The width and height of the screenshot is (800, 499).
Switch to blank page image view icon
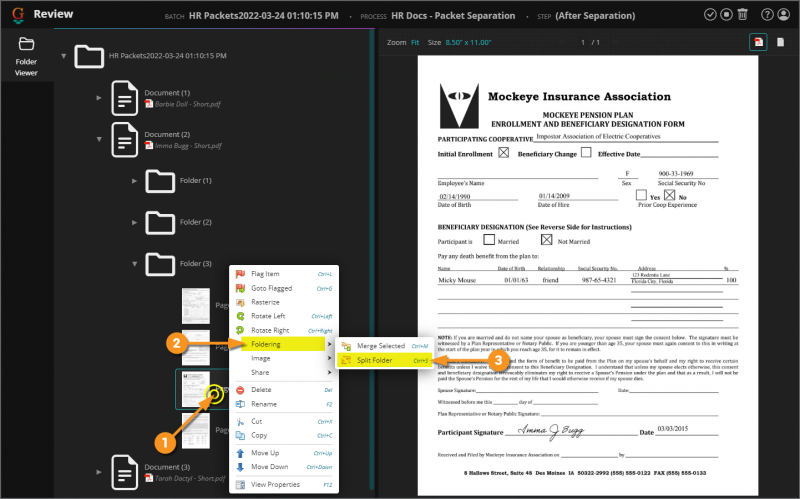pos(780,42)
